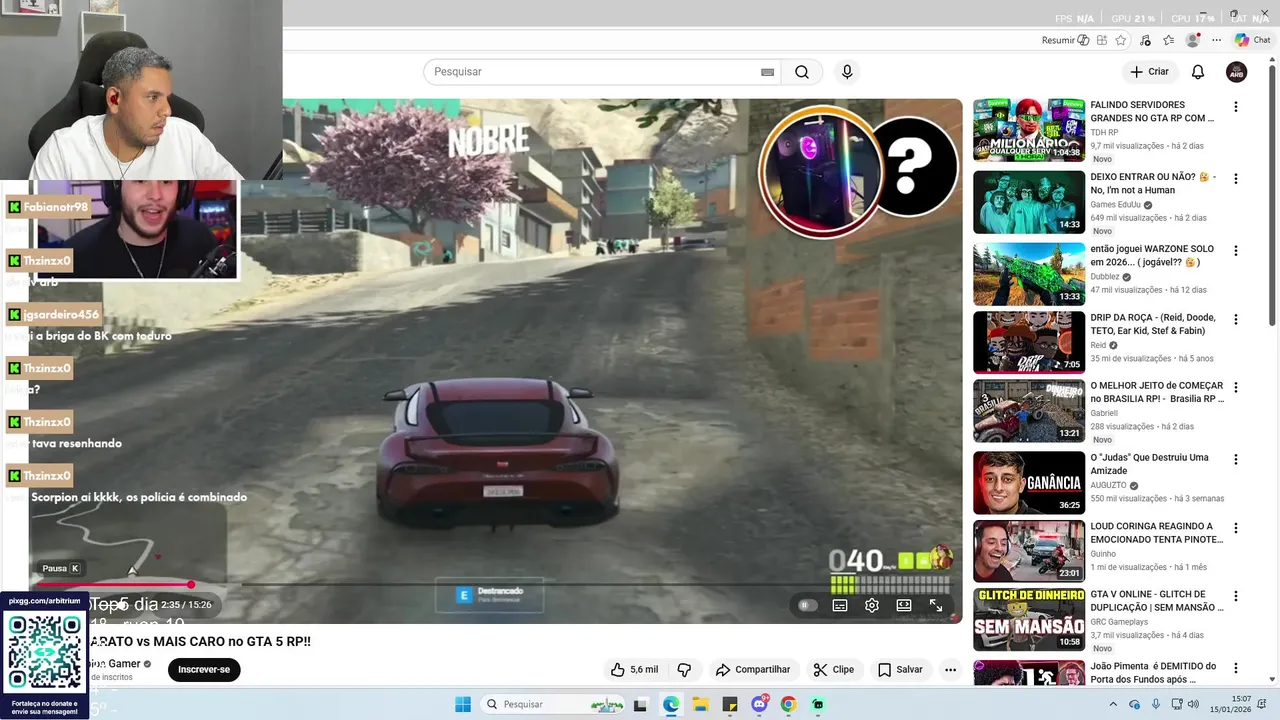This screenshot has width=1280, height=720.
Task: Dislike the video
Action: pos(684,670)
